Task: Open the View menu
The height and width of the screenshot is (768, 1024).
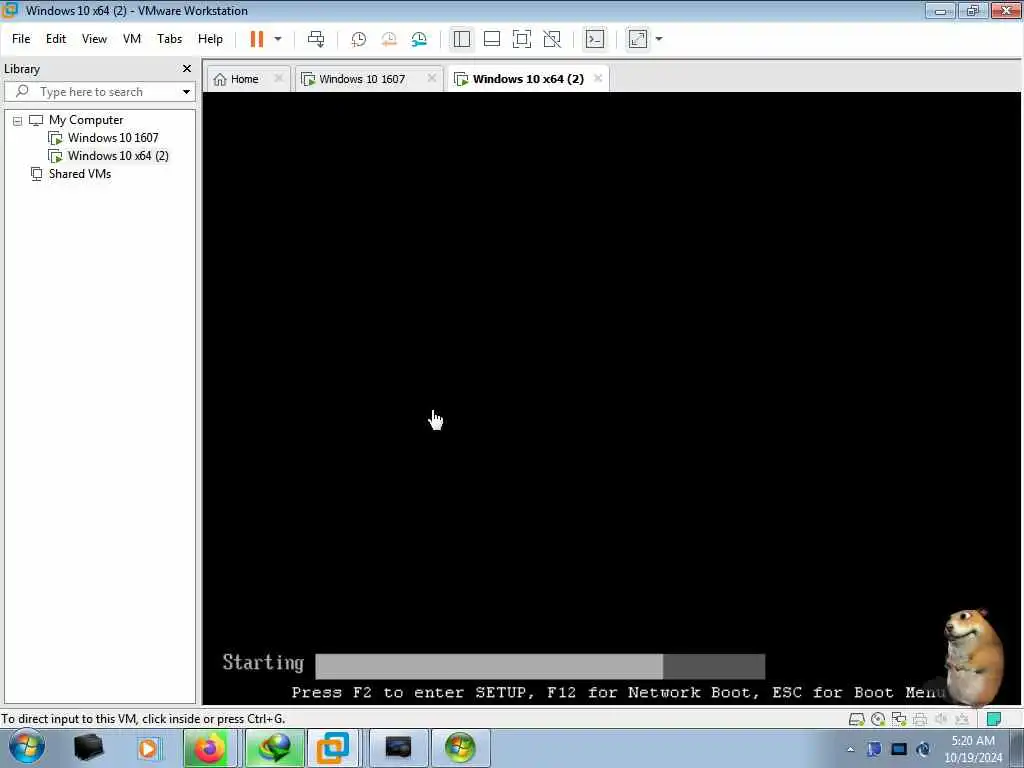Action: point(94,39)
